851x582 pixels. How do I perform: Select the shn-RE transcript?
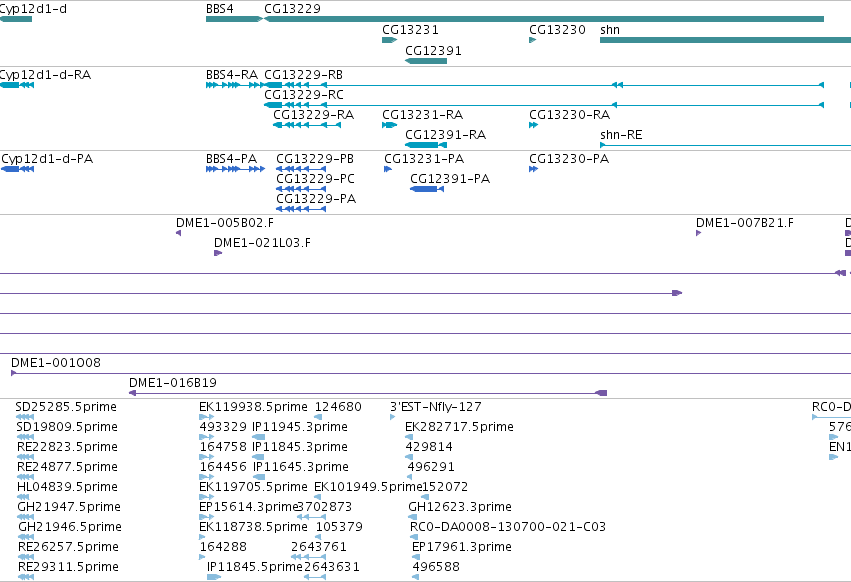[726, 145]
